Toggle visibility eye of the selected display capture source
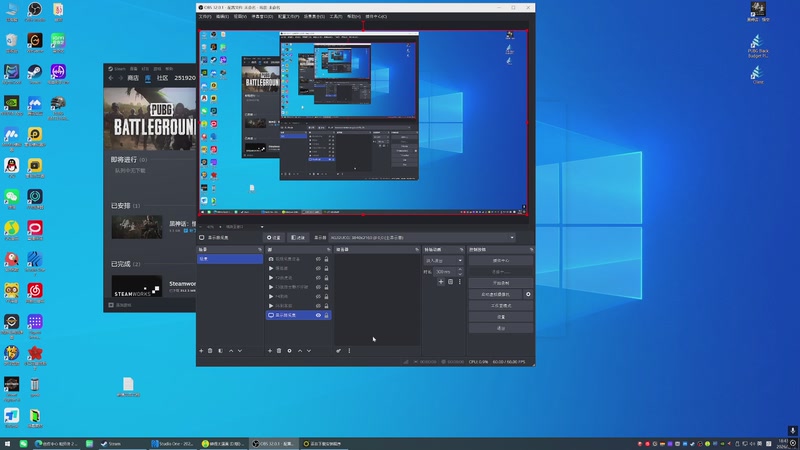Screen dimensions: 800x450 tap(319, 315)
